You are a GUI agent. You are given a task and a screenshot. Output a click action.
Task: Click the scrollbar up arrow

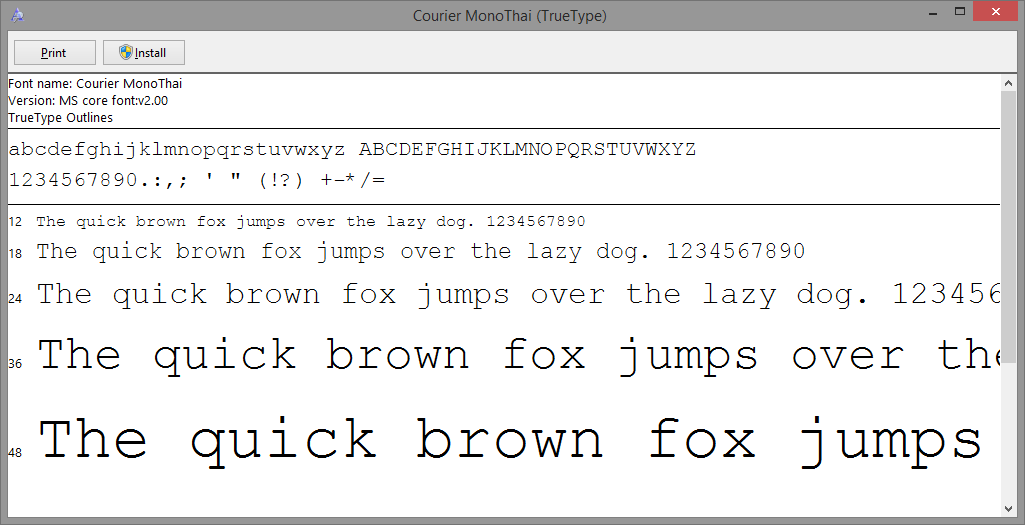click(x=1007, y=82)
